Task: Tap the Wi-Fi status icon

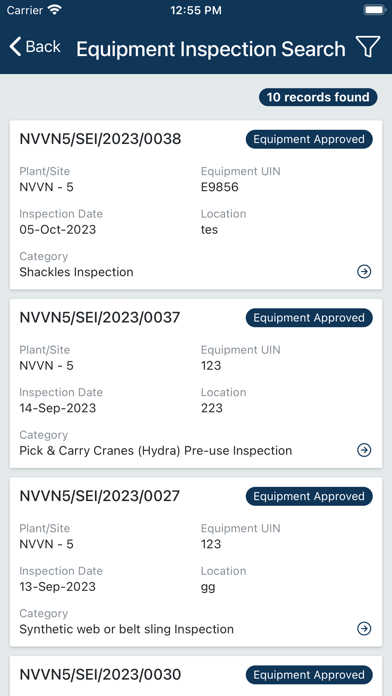Action: tap(55, 10)
